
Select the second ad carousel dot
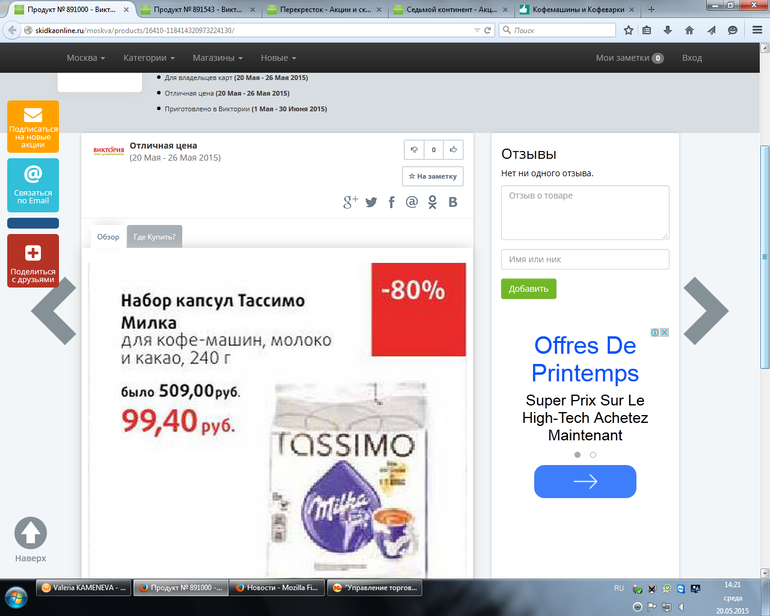tap(593, 454)
